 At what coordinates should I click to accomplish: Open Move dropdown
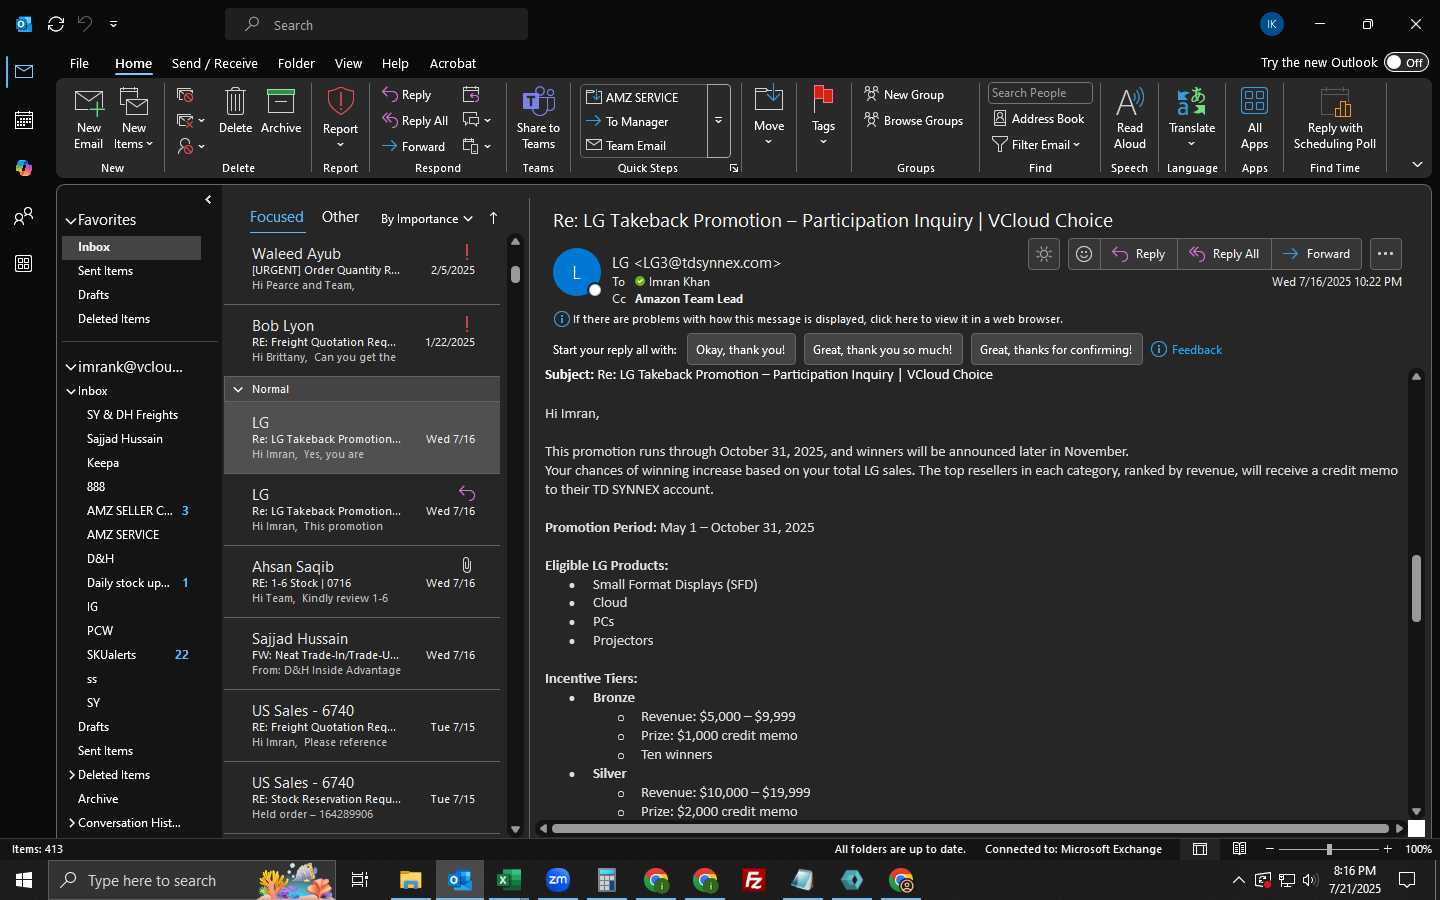click(x=769, y=118)
